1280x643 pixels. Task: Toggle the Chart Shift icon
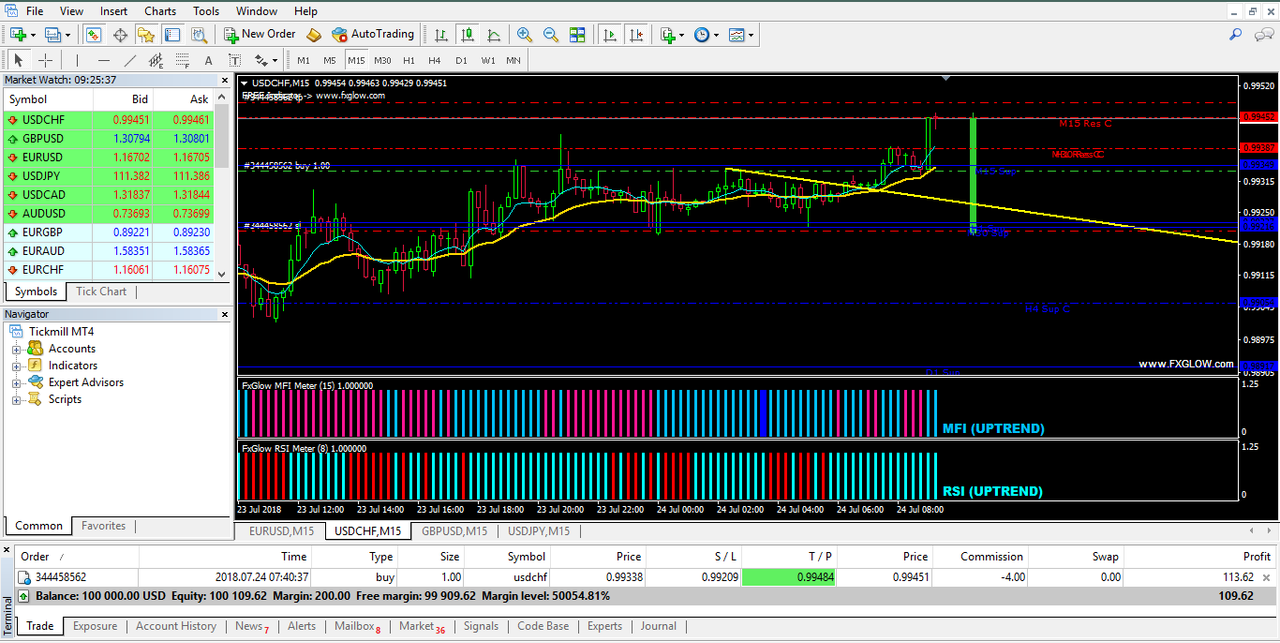tap(636, 34)
